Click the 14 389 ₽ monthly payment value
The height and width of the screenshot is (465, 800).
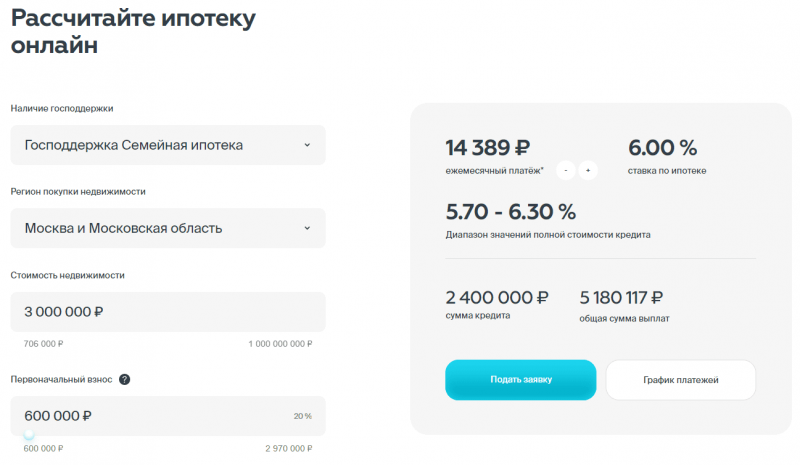488,148
